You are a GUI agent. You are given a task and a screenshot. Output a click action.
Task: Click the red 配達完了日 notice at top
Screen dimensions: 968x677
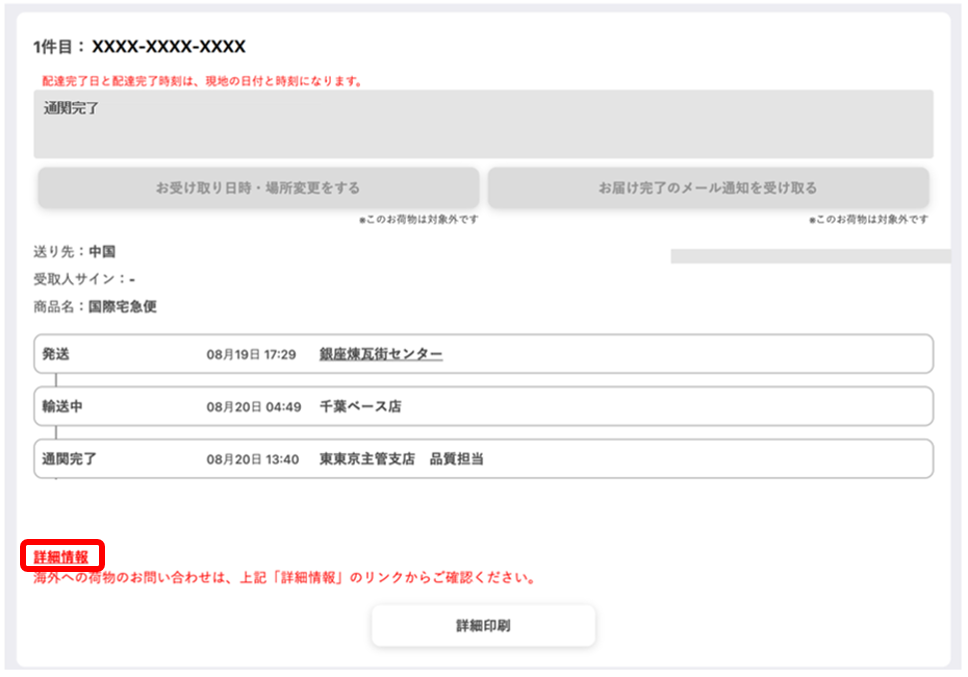pos(202,81)
